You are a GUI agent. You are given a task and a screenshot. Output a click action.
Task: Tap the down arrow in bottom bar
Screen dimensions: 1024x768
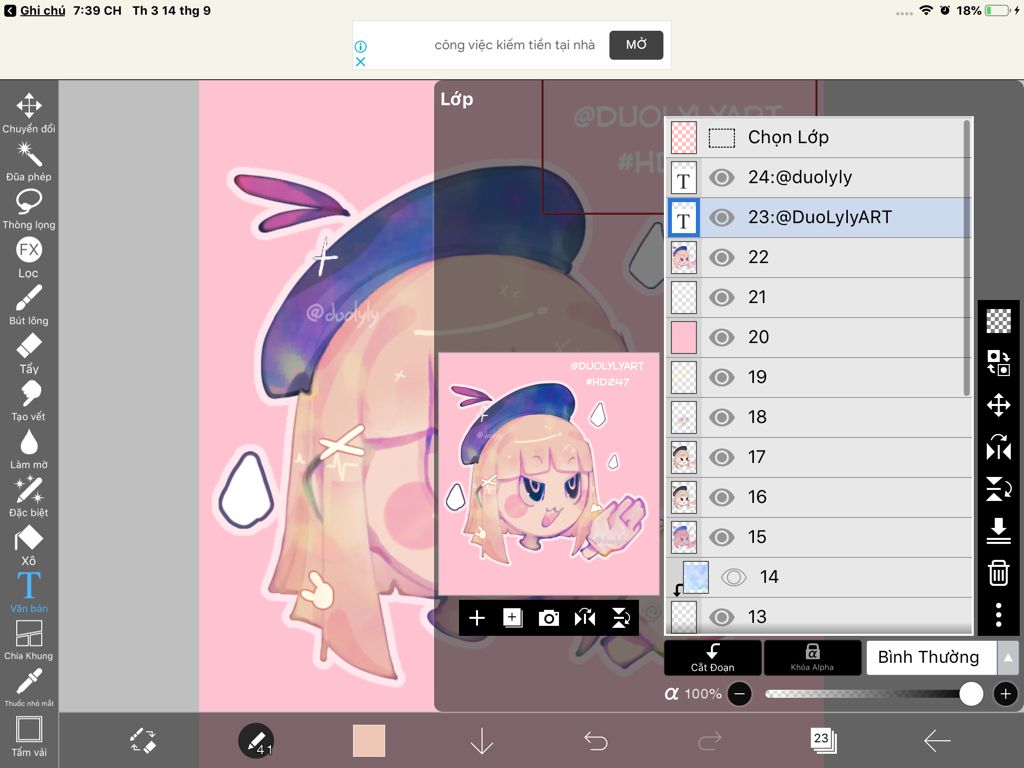(x=482, y=741)
